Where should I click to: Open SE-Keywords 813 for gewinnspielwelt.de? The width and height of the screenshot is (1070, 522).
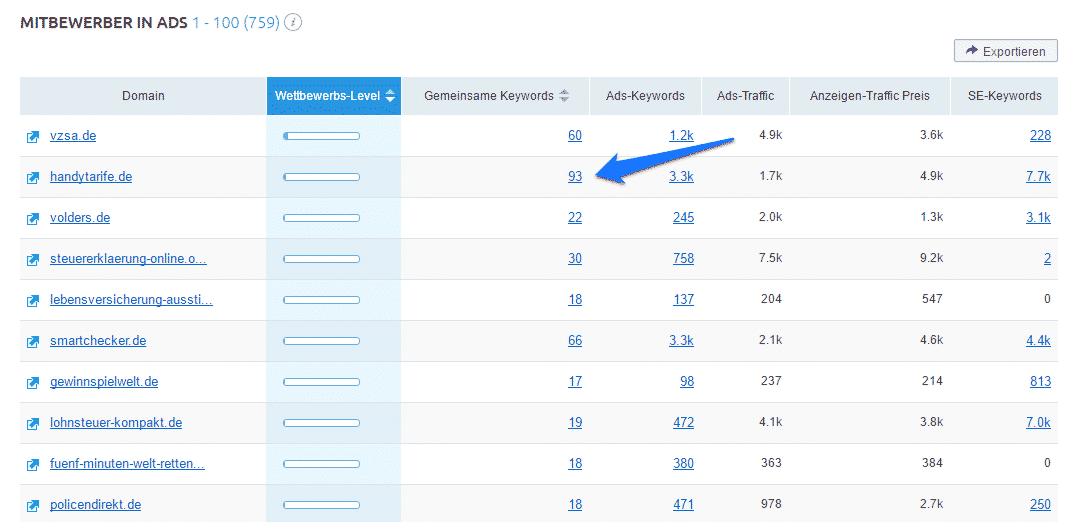click(1040, 381)
